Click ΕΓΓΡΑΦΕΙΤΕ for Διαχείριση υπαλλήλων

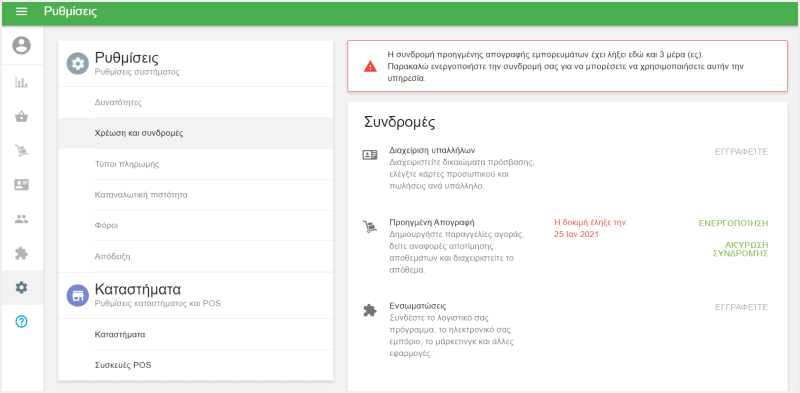[x=741, y=152]
